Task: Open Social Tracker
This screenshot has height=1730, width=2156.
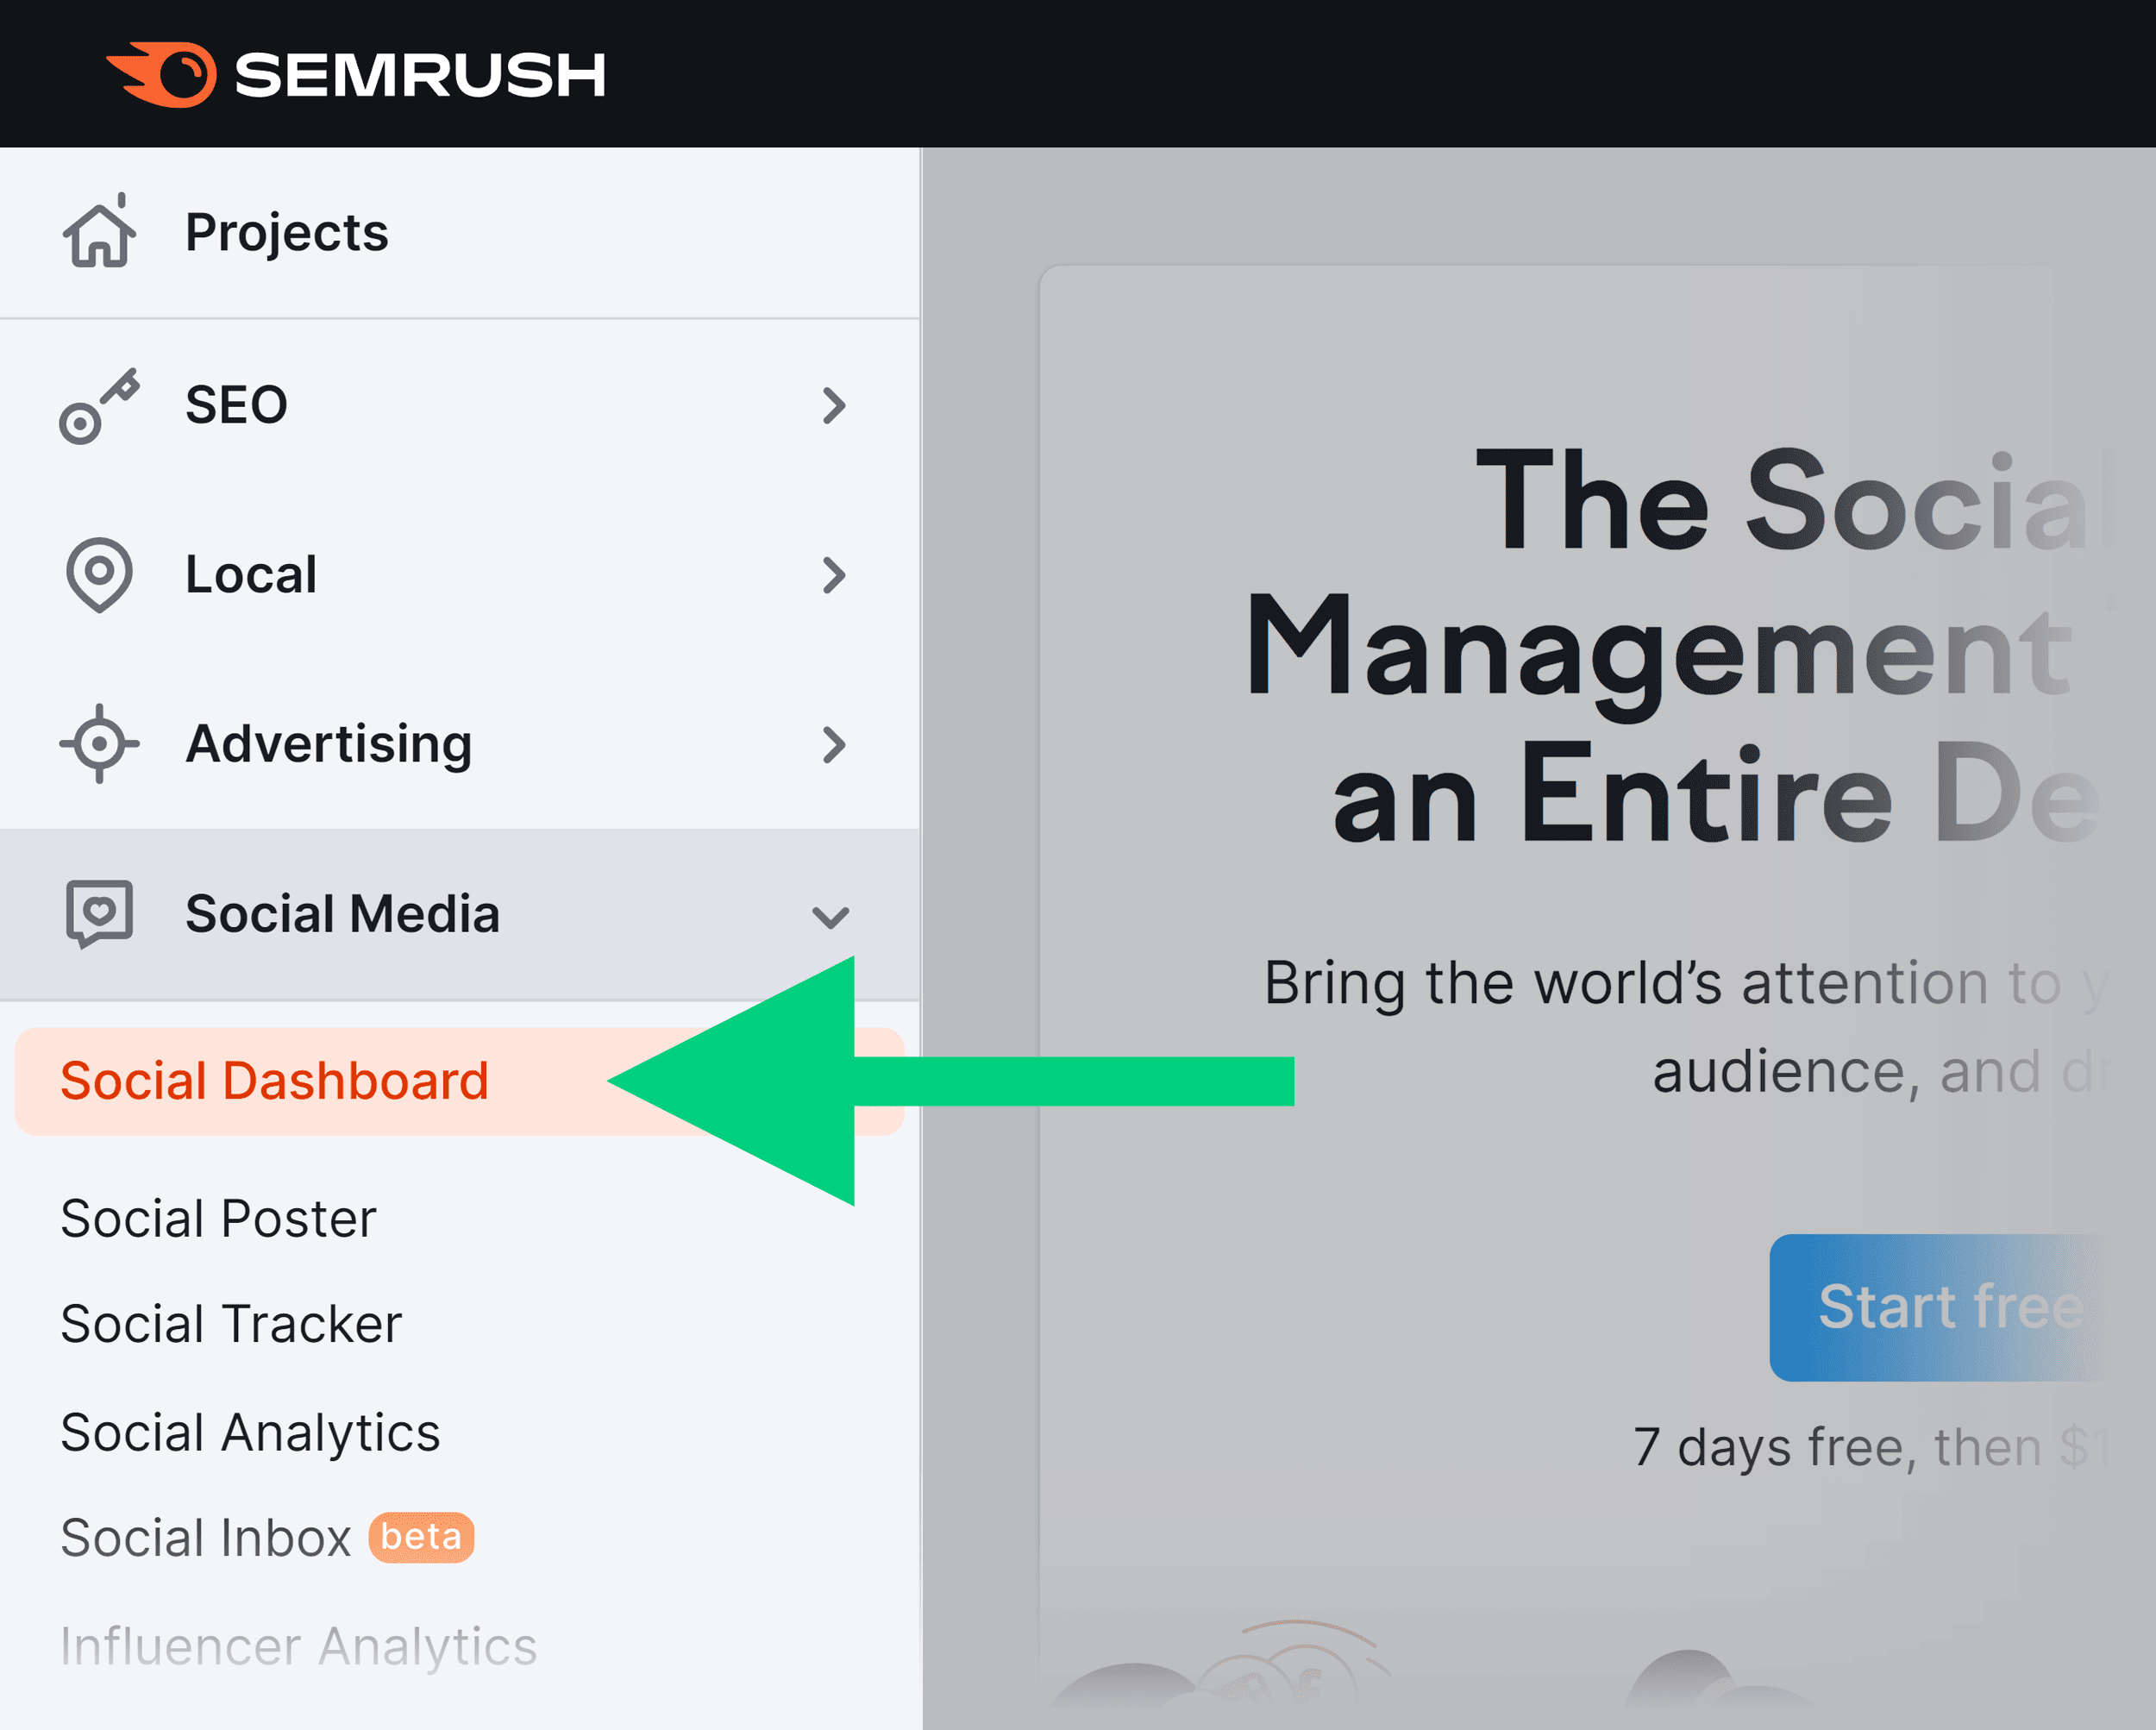Action: (230, 1325)
